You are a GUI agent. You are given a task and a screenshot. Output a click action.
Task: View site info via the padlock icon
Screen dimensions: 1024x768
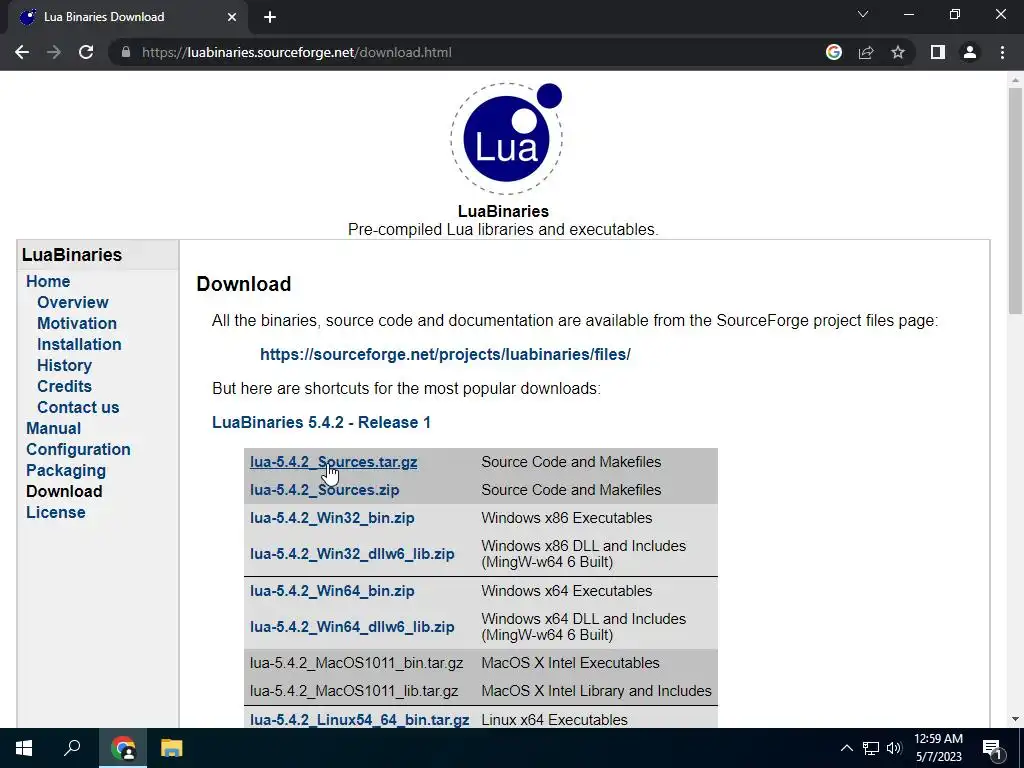(126, 52)
